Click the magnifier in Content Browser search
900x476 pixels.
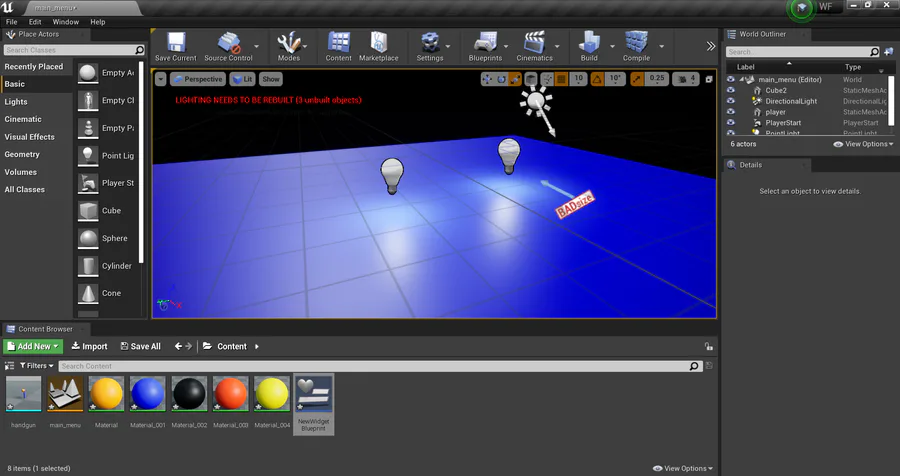coord(694,366)
